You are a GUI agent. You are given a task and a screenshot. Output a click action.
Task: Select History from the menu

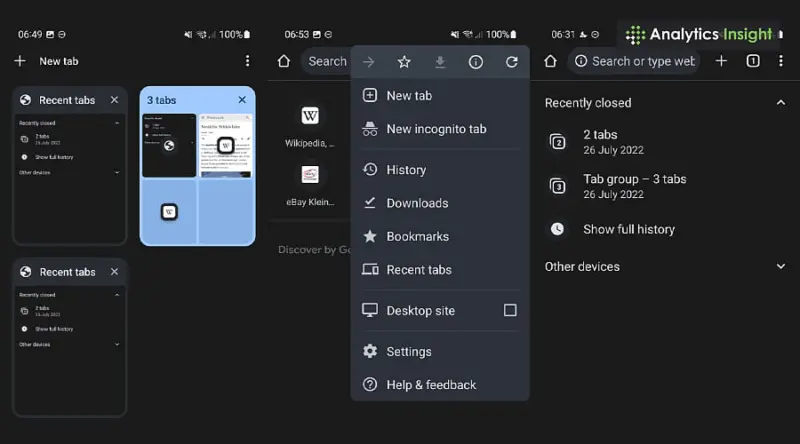406,170
